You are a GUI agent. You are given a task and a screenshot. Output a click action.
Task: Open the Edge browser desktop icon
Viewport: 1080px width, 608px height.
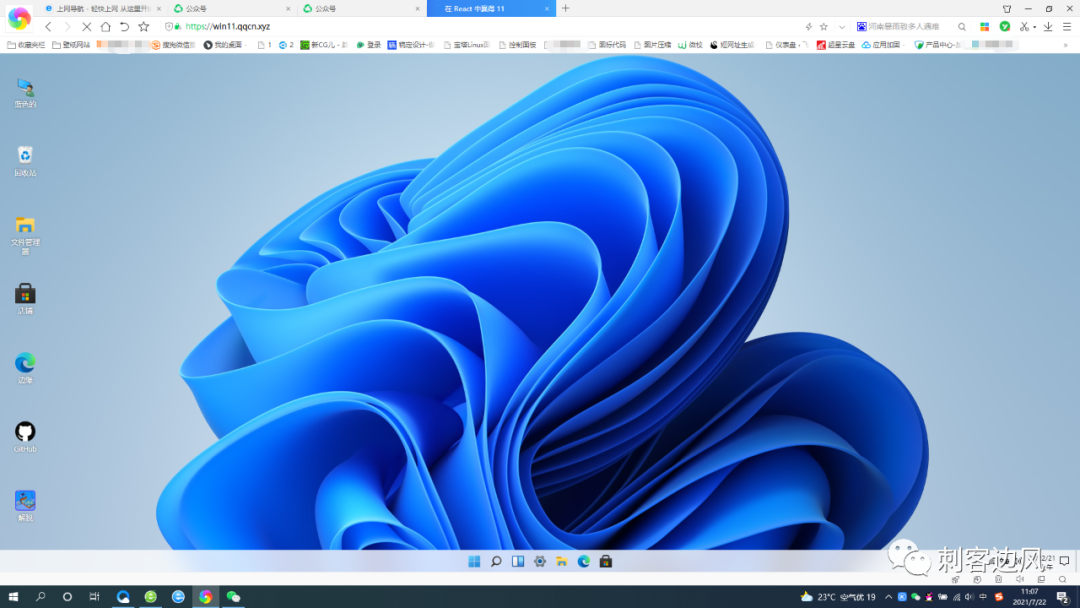(25, 368)
